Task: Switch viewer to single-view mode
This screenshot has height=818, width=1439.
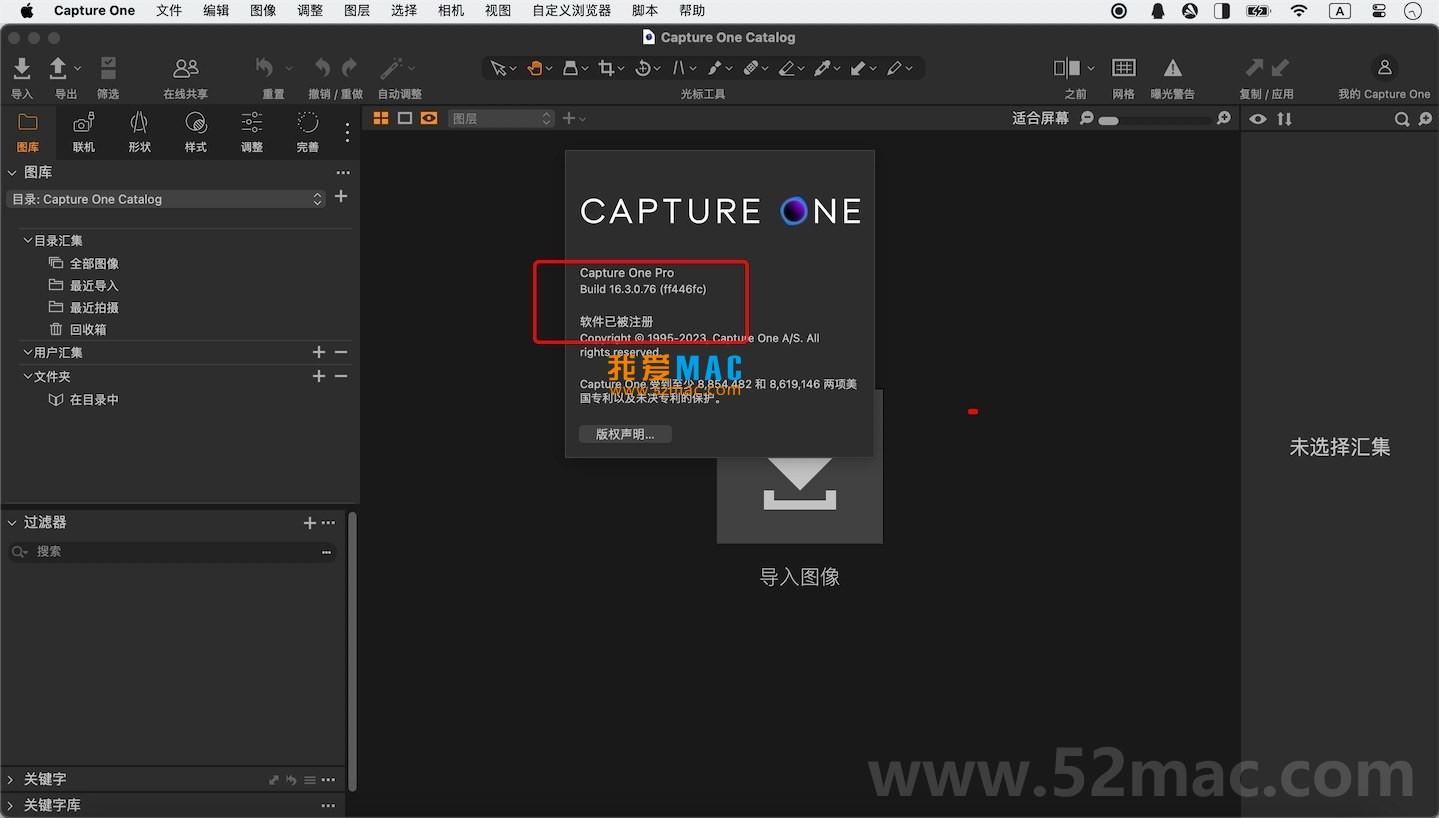Action: pos(405,118)
